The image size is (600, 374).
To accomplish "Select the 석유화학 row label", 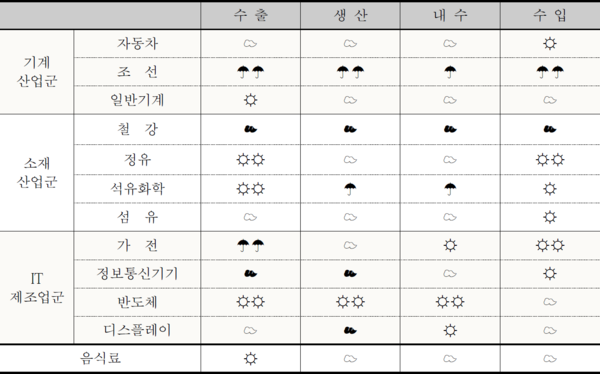I will pos(137,189).
